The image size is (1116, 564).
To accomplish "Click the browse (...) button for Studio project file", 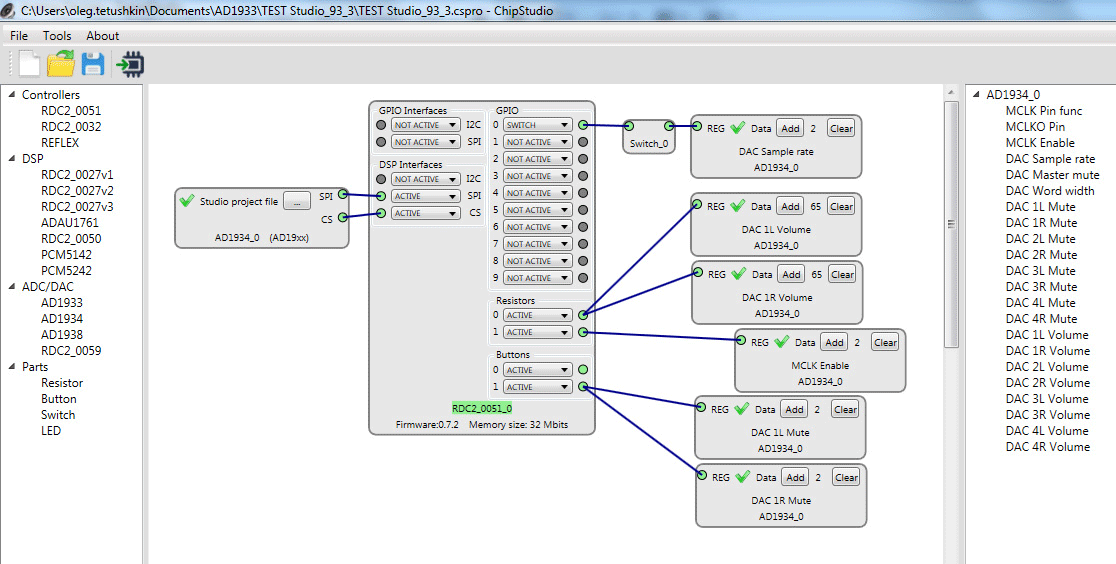I will click(x=297, y=201).
